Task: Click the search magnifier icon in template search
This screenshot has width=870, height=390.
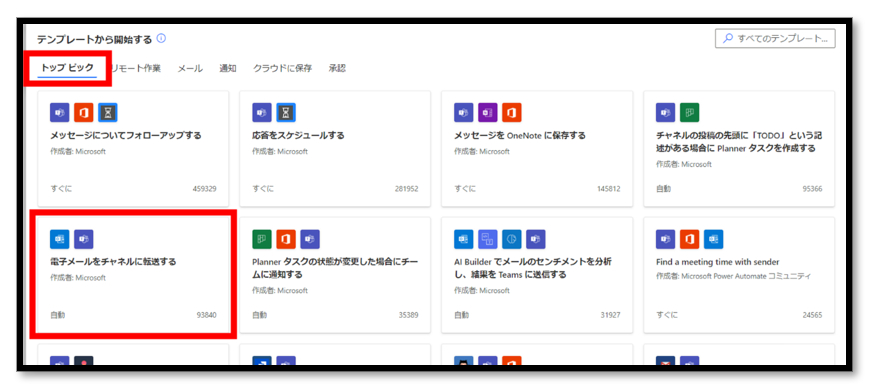Action: (727, 39)
